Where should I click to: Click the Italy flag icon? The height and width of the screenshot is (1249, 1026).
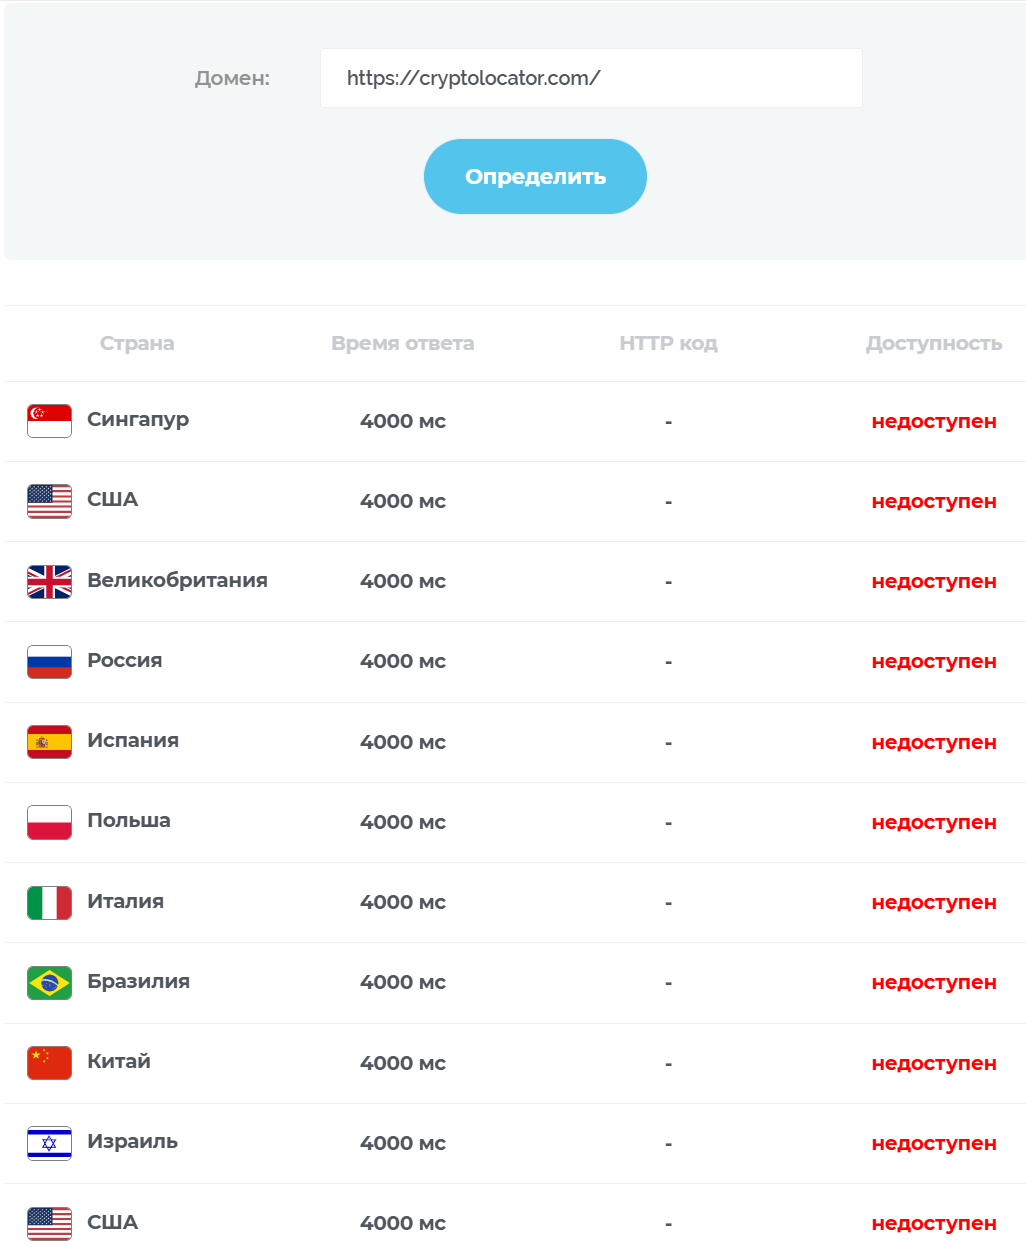[49, 902]
